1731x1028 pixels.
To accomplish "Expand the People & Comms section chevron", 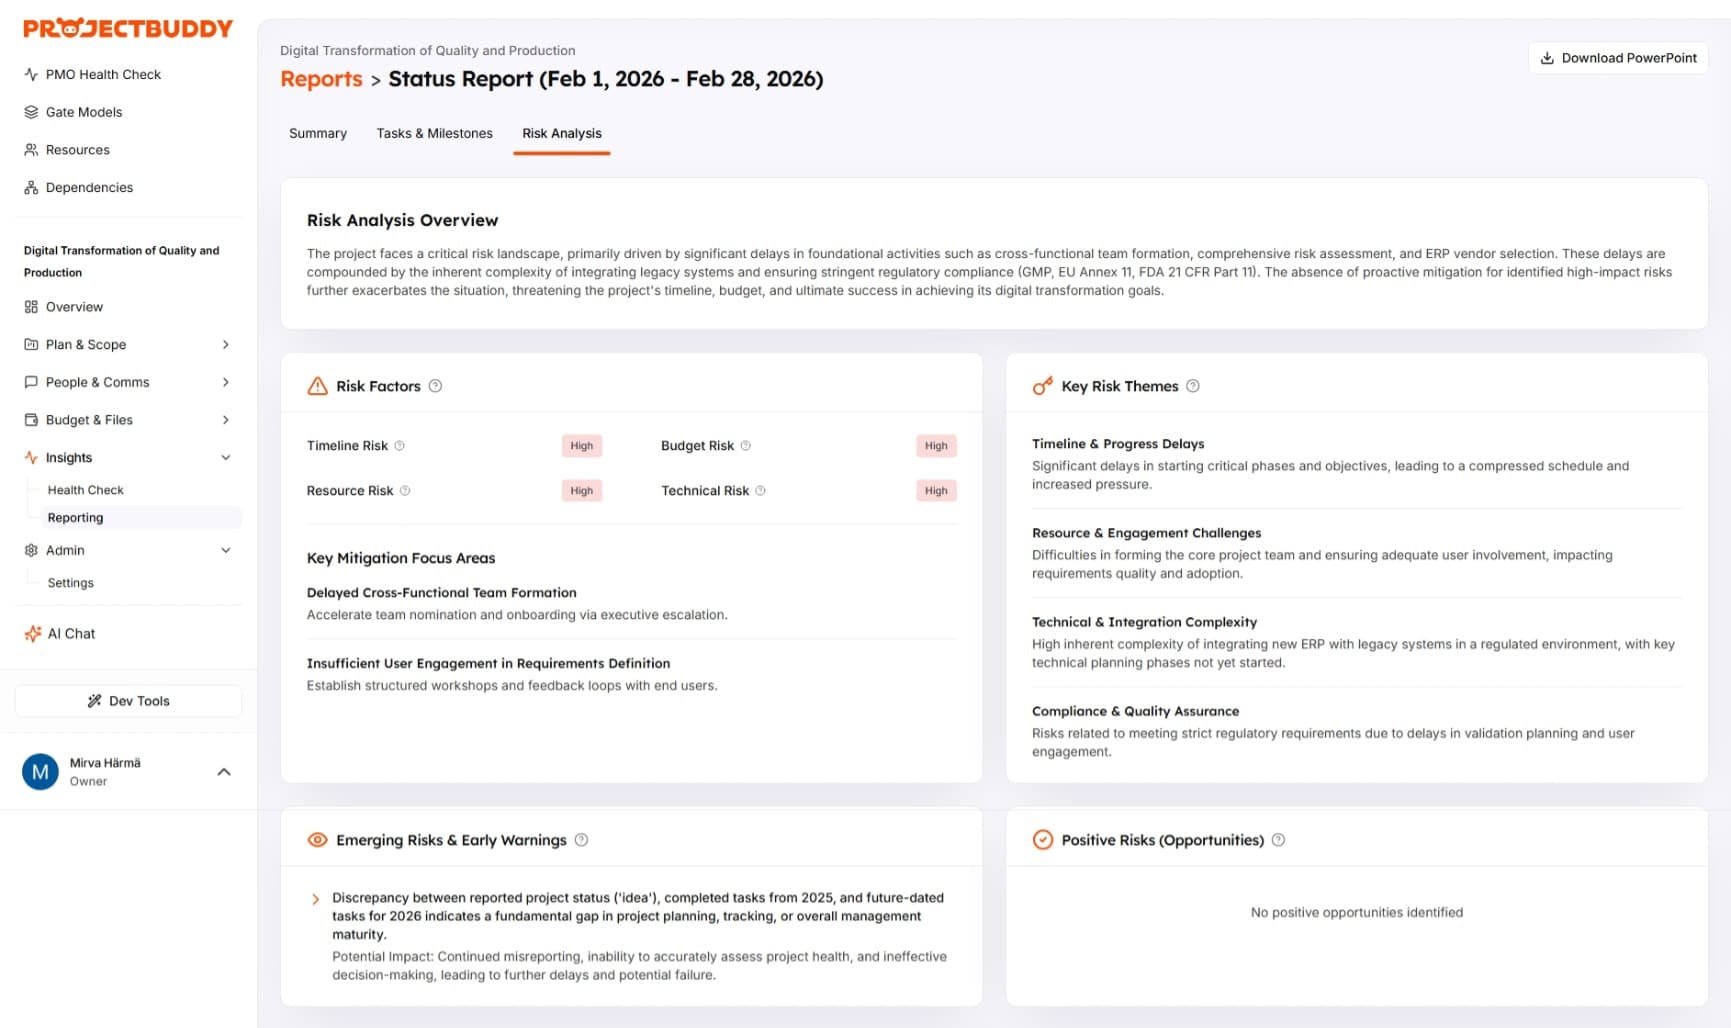I will coord(226,382).
